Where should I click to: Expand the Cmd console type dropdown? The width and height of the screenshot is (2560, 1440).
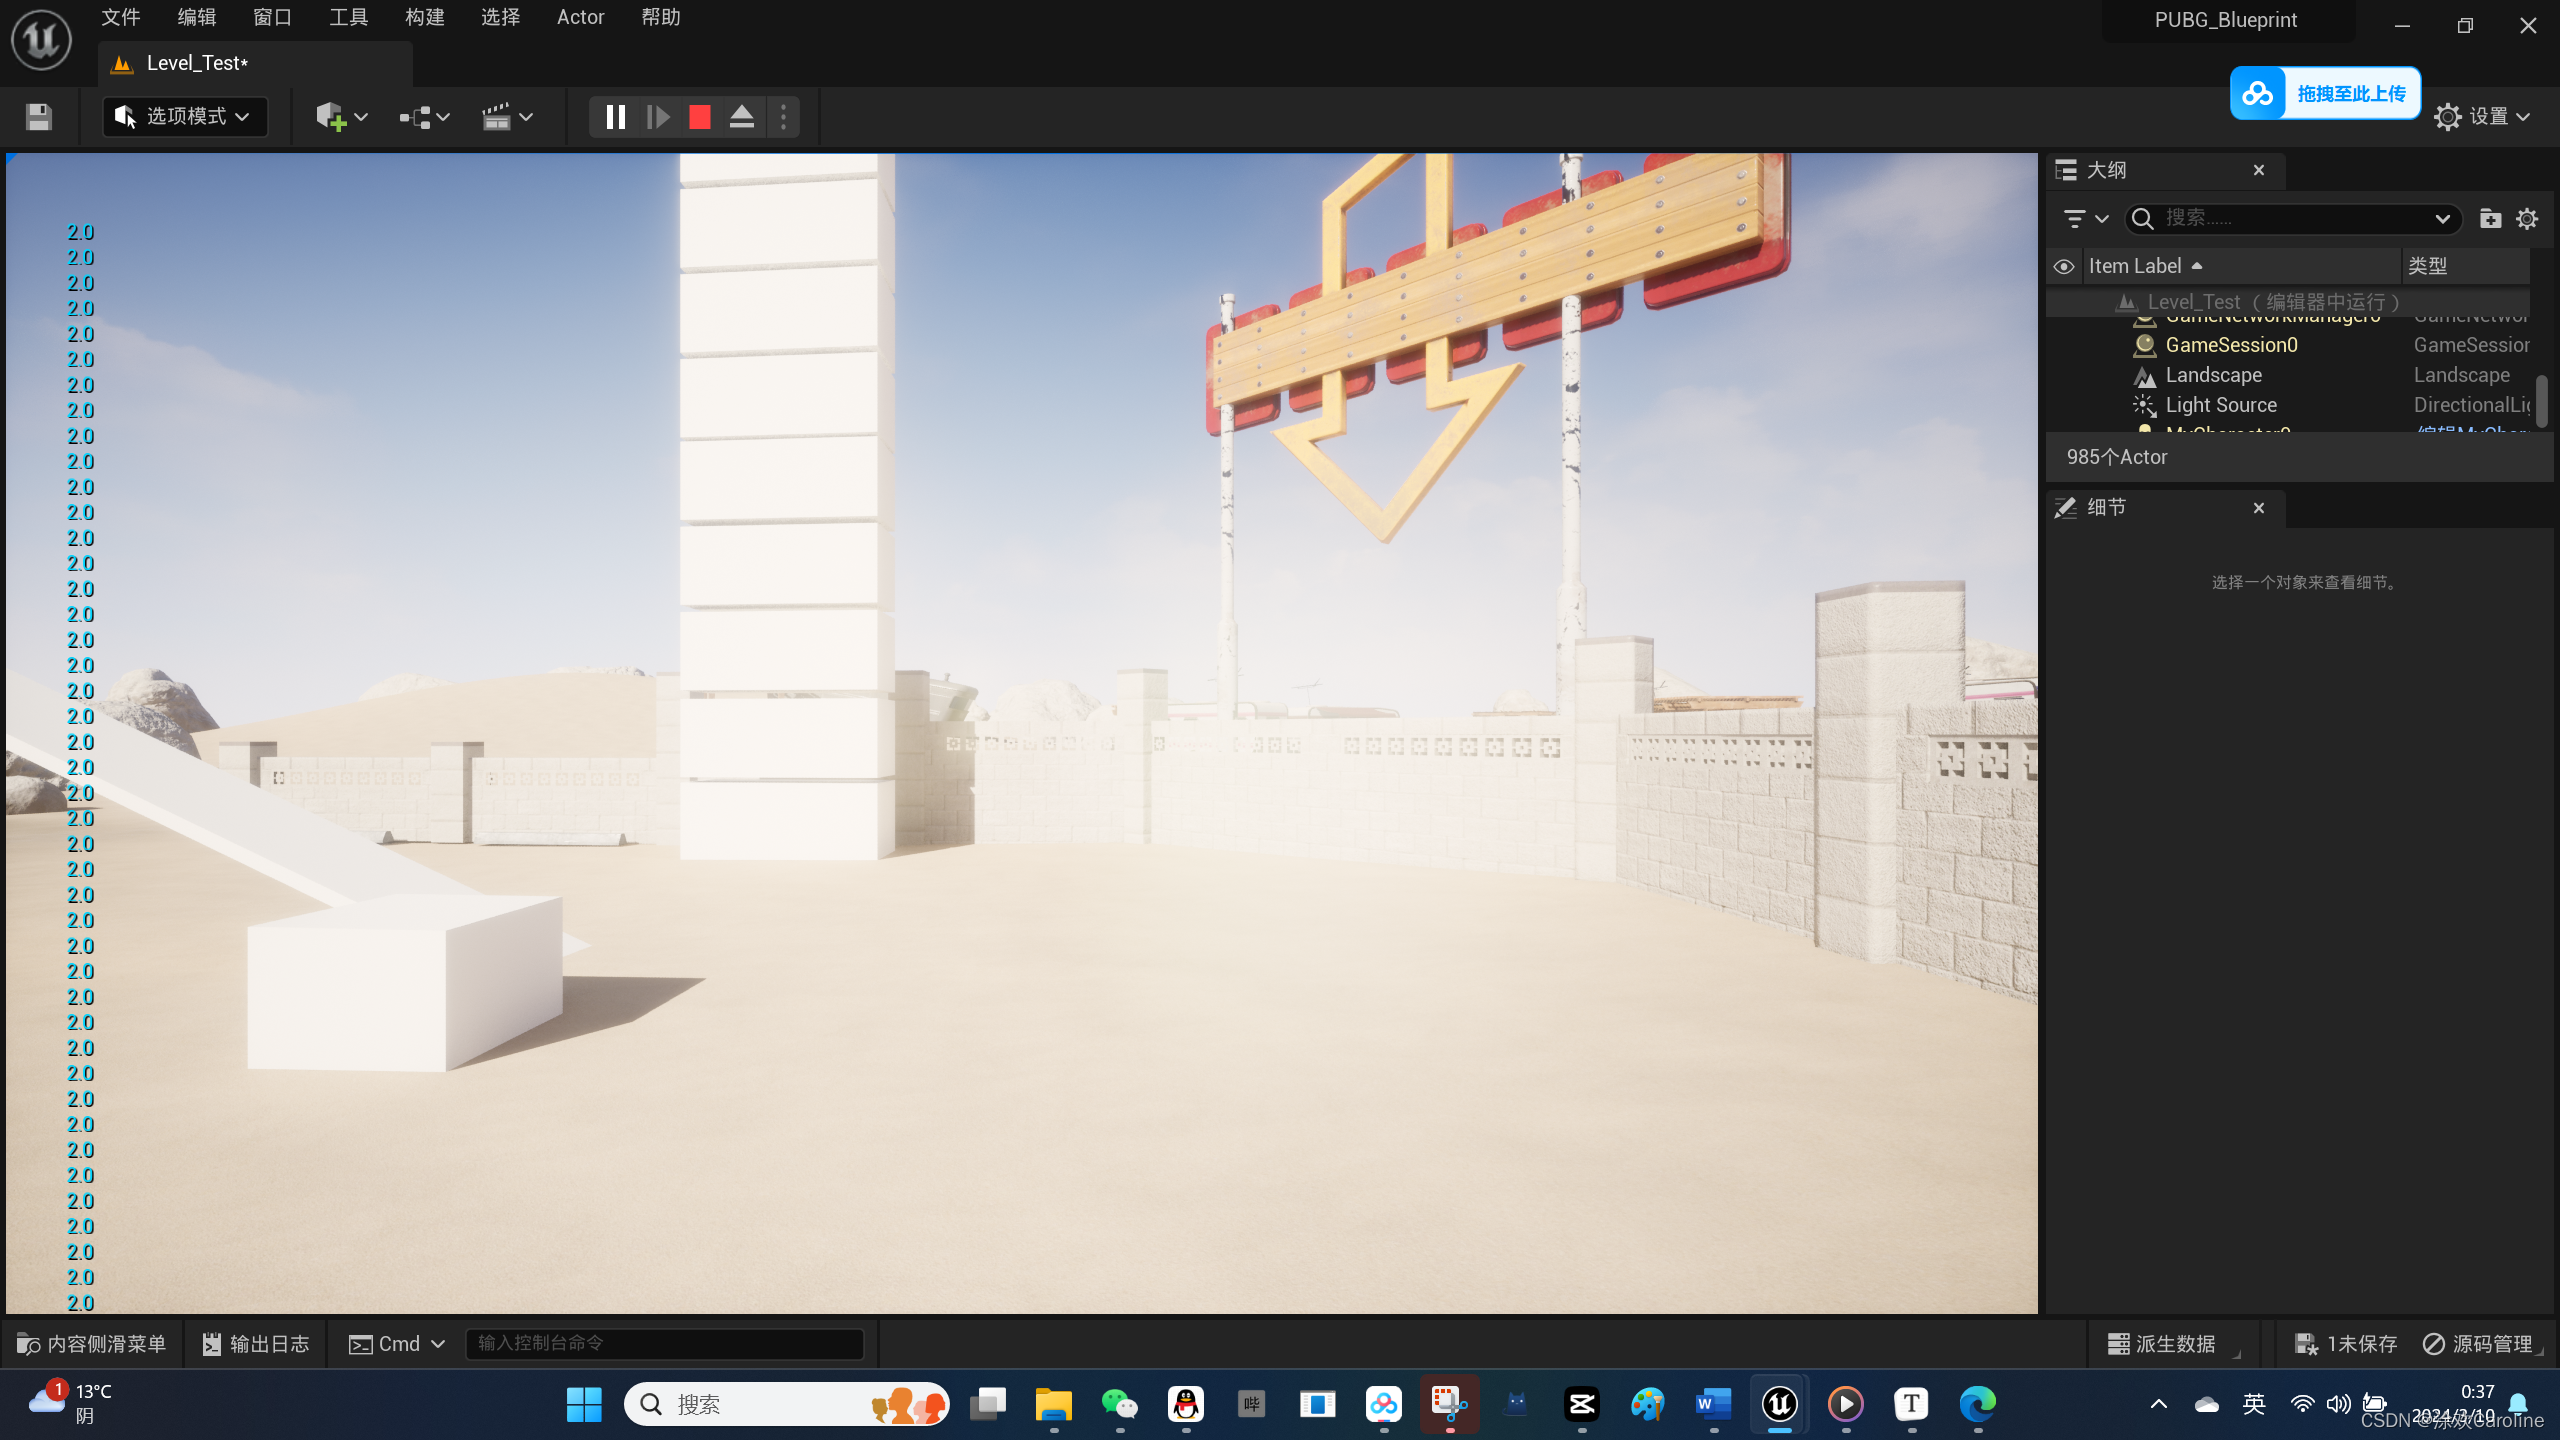coord(397,1344)
